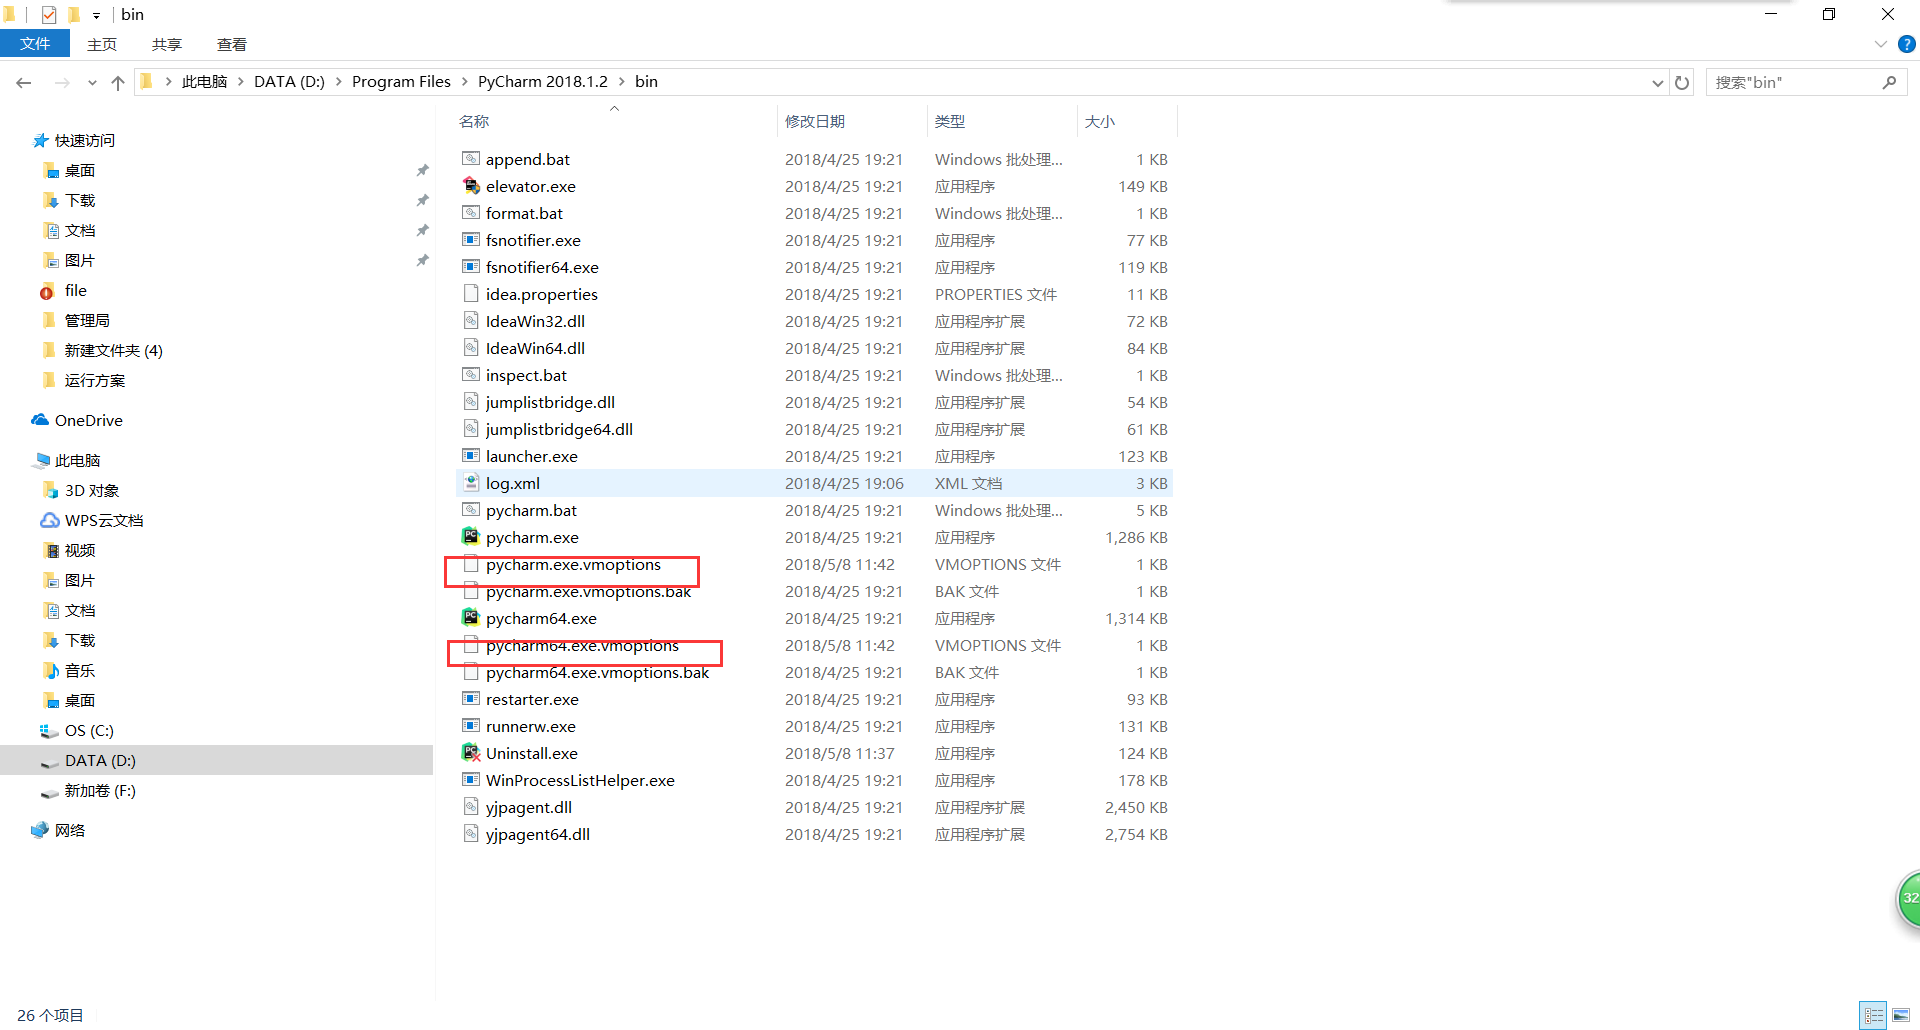Image resolution: width=1920 pixels, height=1030 pixels.
Task: Go up one folder level
Action: 118,82
